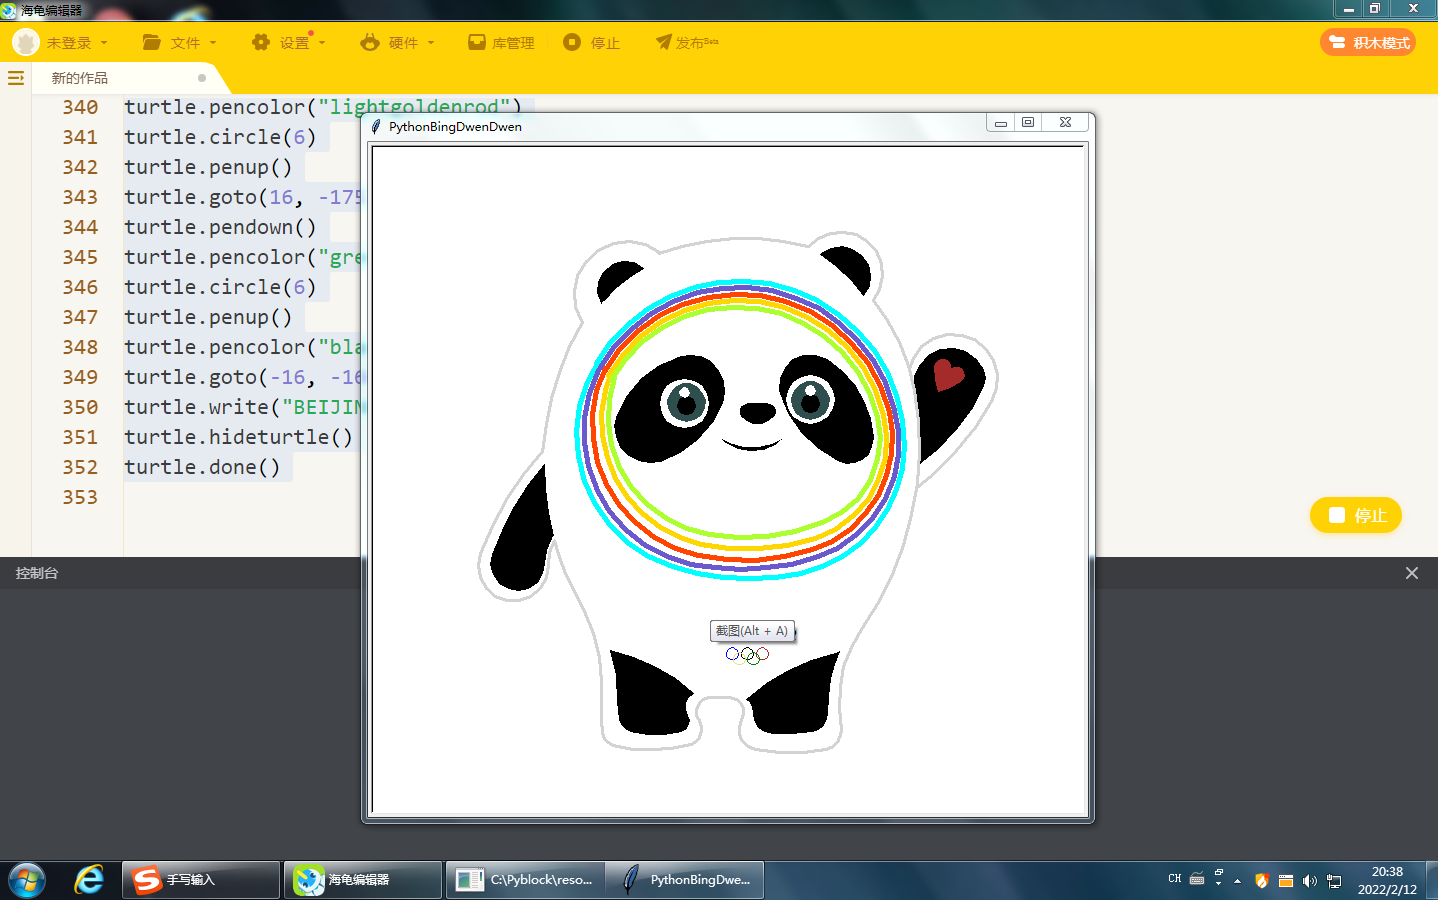Image resolution: width=1438 pixels, height=900 pixels.
Task: Click the turtle.hideturtle() code on line 351
Action: 238,437
